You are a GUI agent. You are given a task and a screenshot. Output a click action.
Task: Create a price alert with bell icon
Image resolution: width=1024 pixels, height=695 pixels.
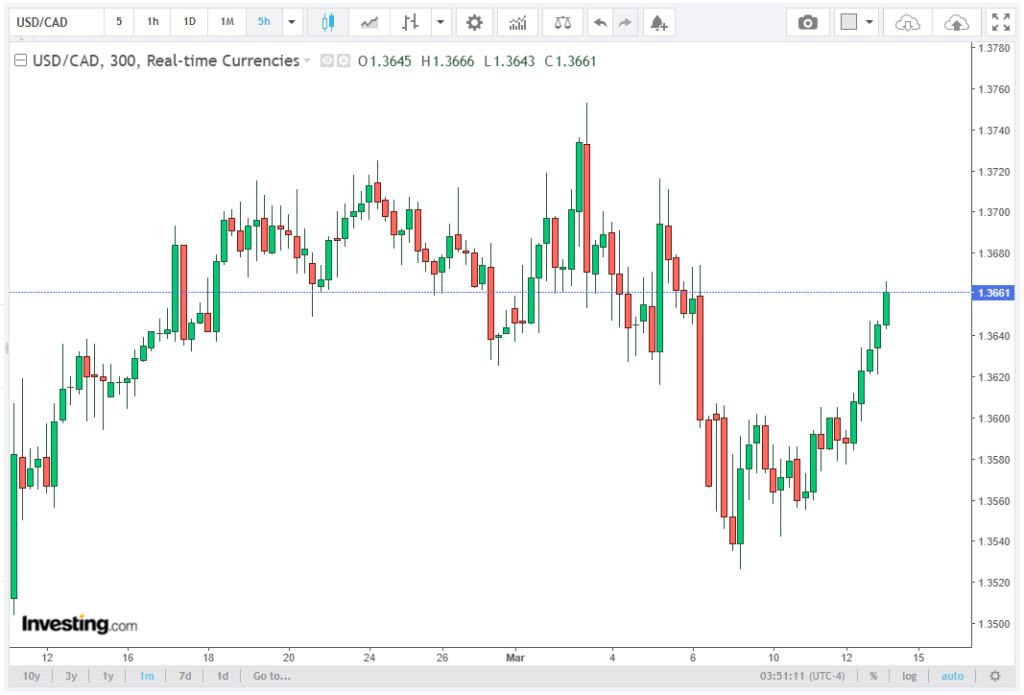pos(657,22)
